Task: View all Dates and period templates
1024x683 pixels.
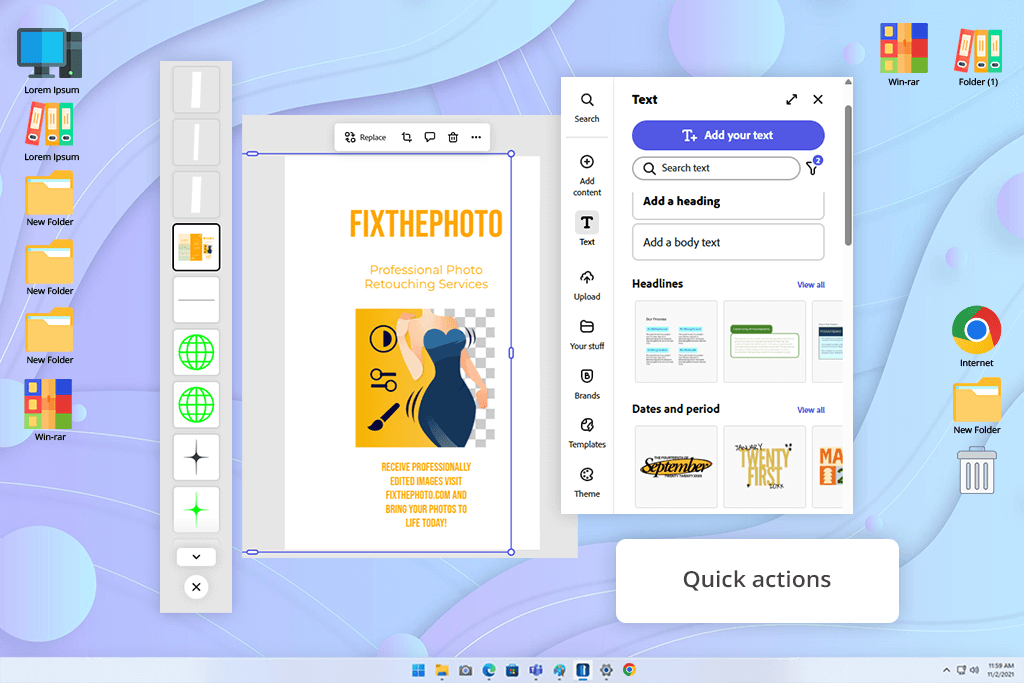Action: pos(810,410)
